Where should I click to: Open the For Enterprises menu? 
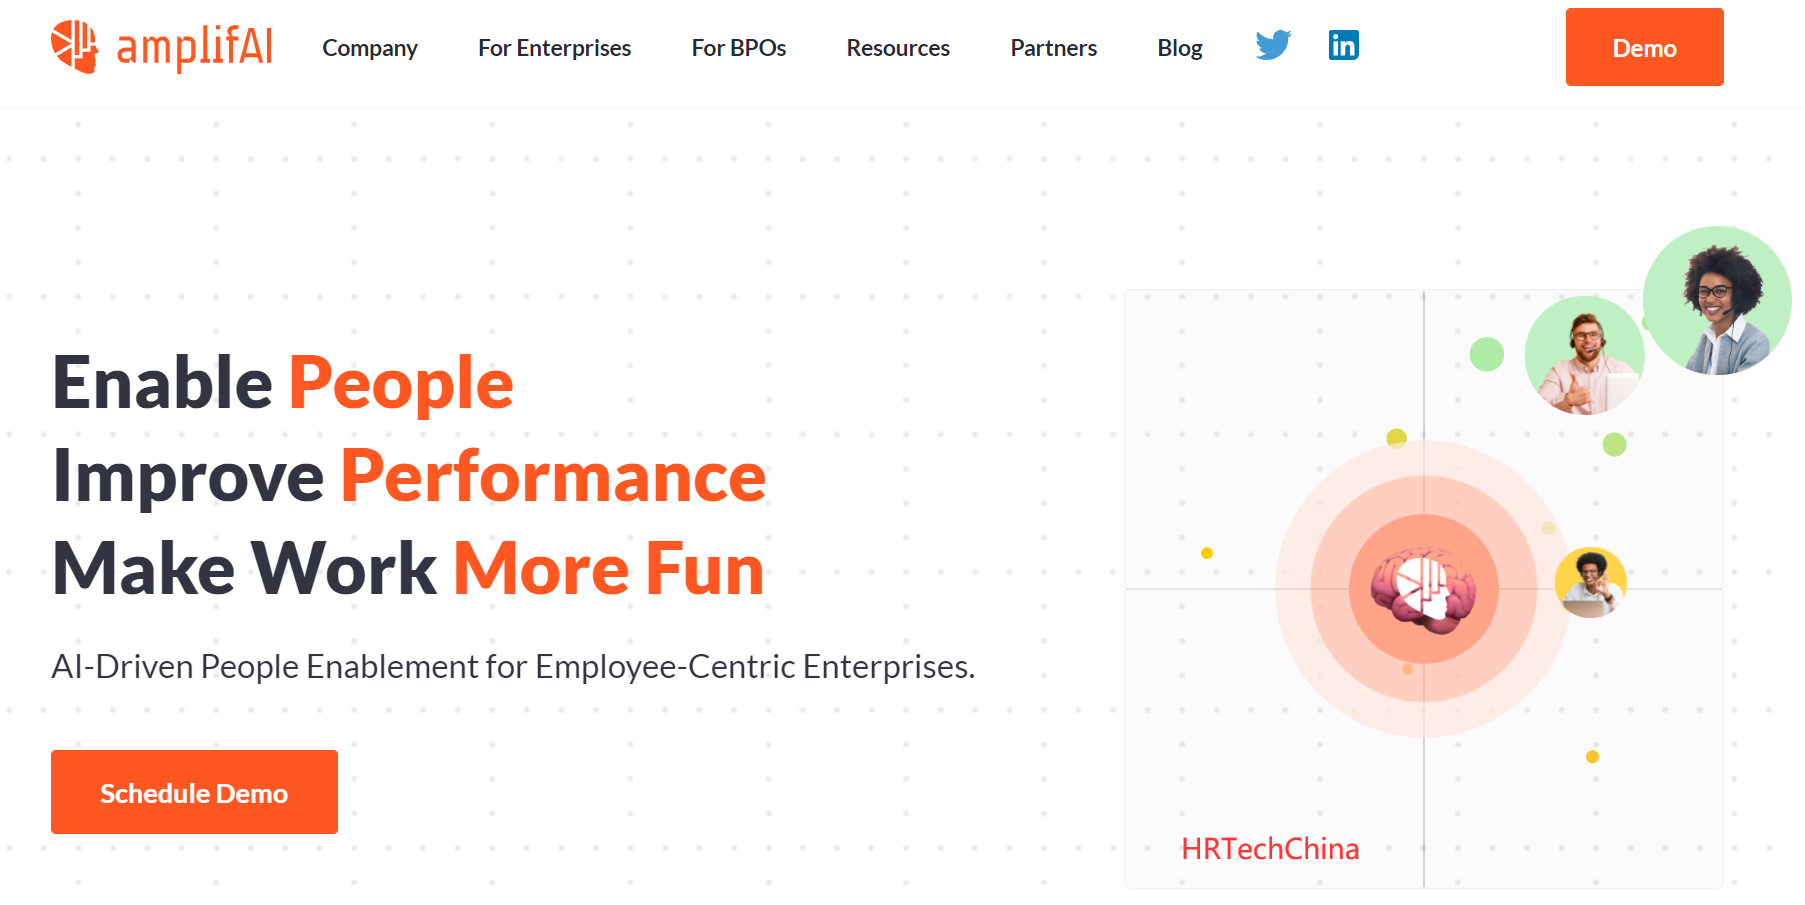(x=554, y=48)
